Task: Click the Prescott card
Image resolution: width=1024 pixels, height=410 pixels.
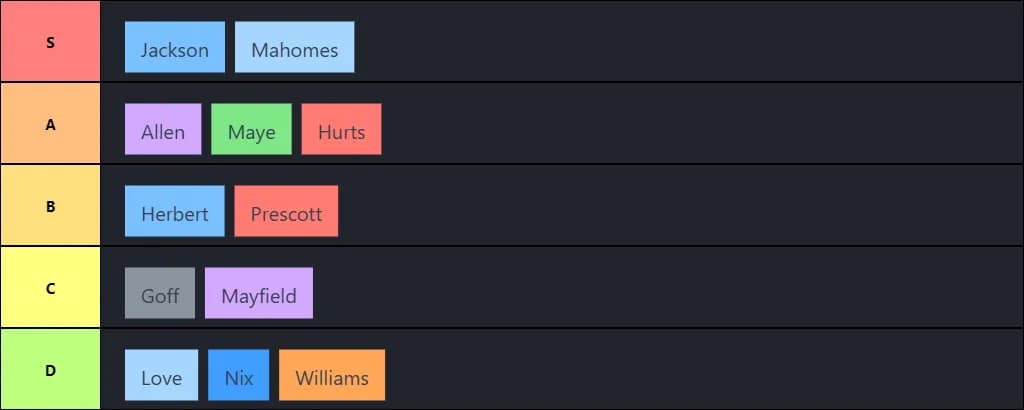Action: pyautogui.click(x=286, y=212)
